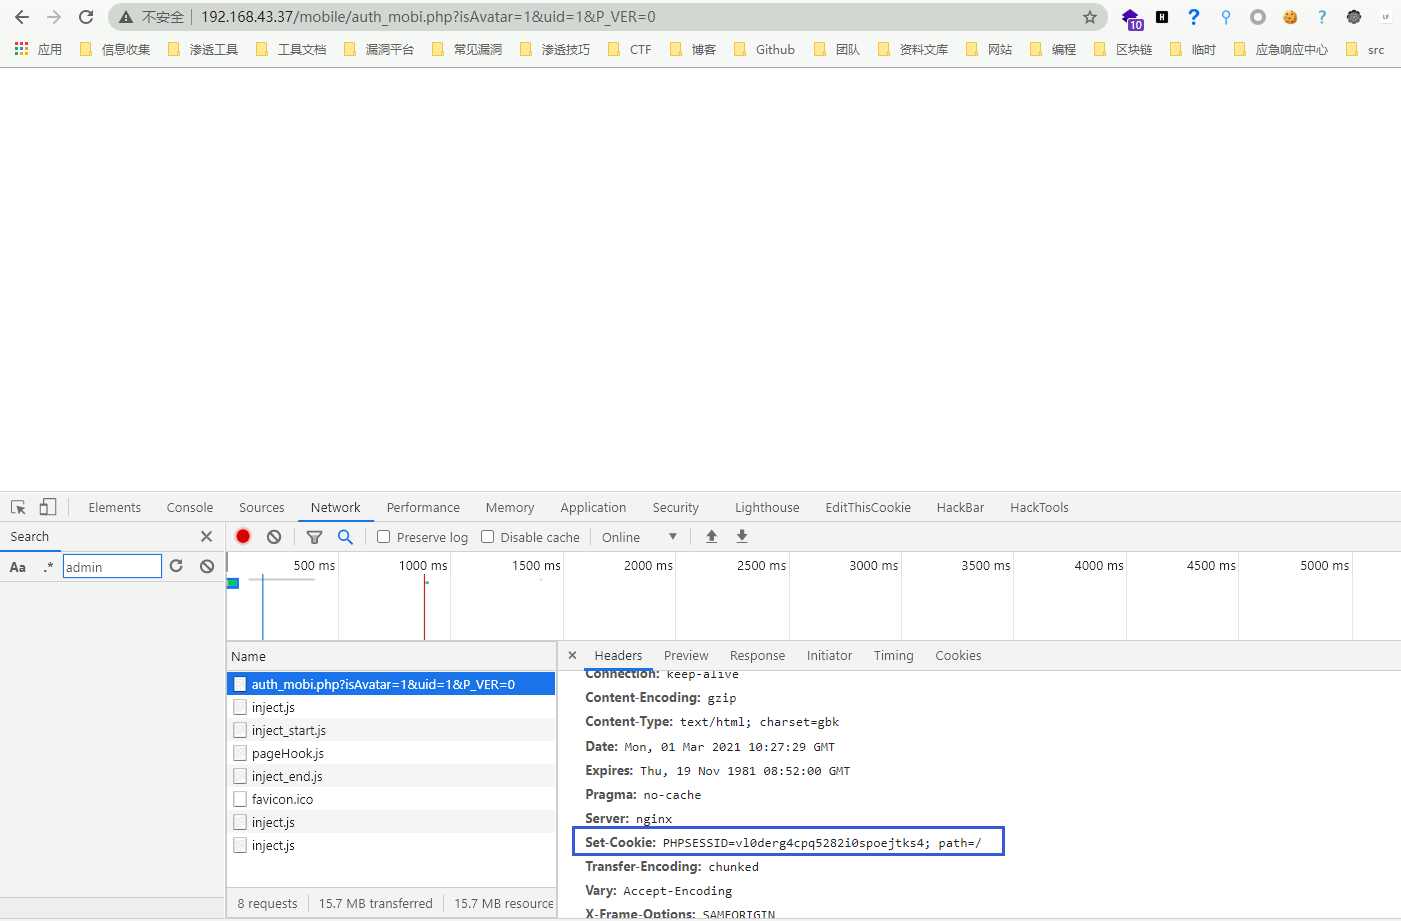Screen dimensions: 1401x921
Task: Open the Online throttling dropdown
Action: click(640, 537)
